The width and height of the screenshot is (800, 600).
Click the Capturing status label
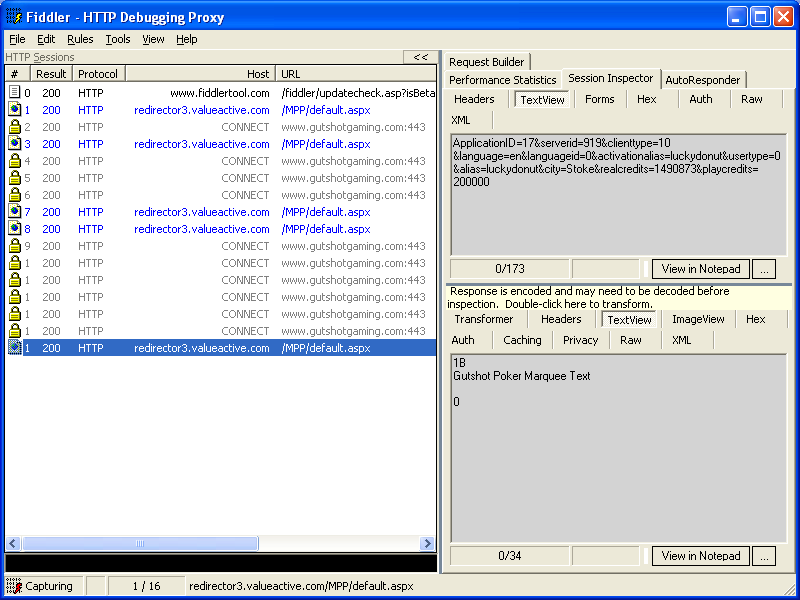point(49,586)
